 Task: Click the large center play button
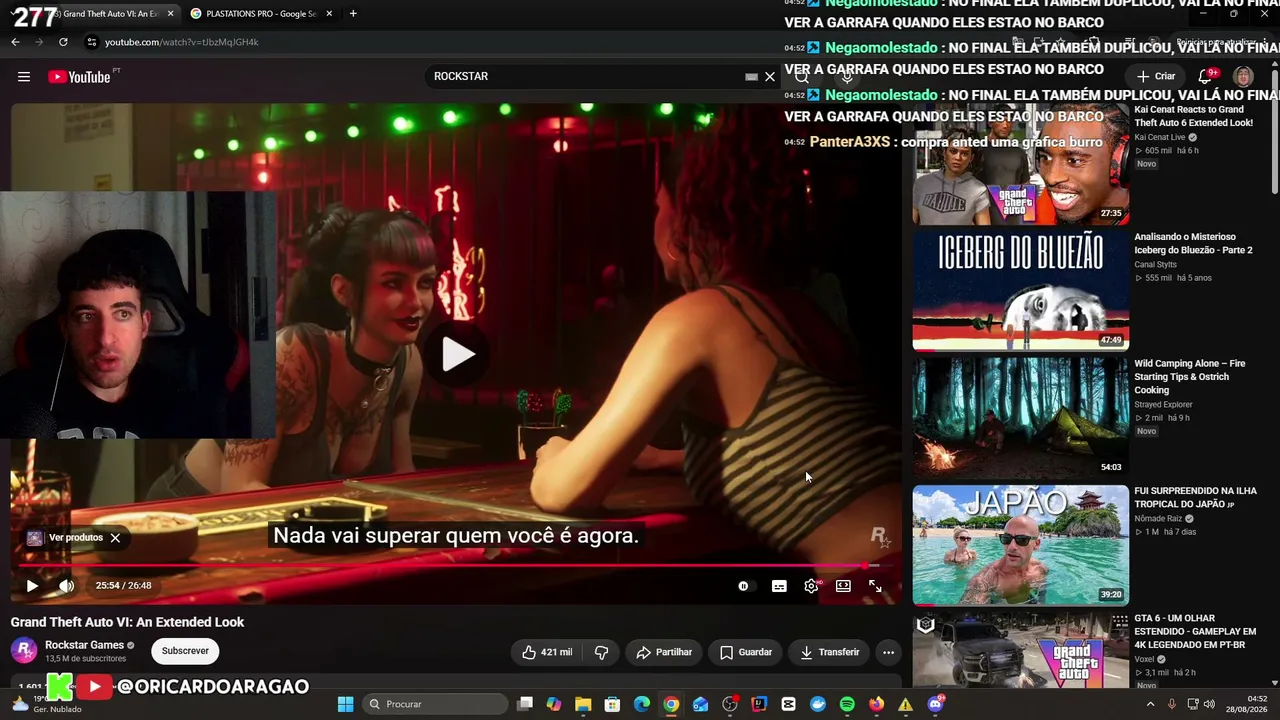point(457,354)
